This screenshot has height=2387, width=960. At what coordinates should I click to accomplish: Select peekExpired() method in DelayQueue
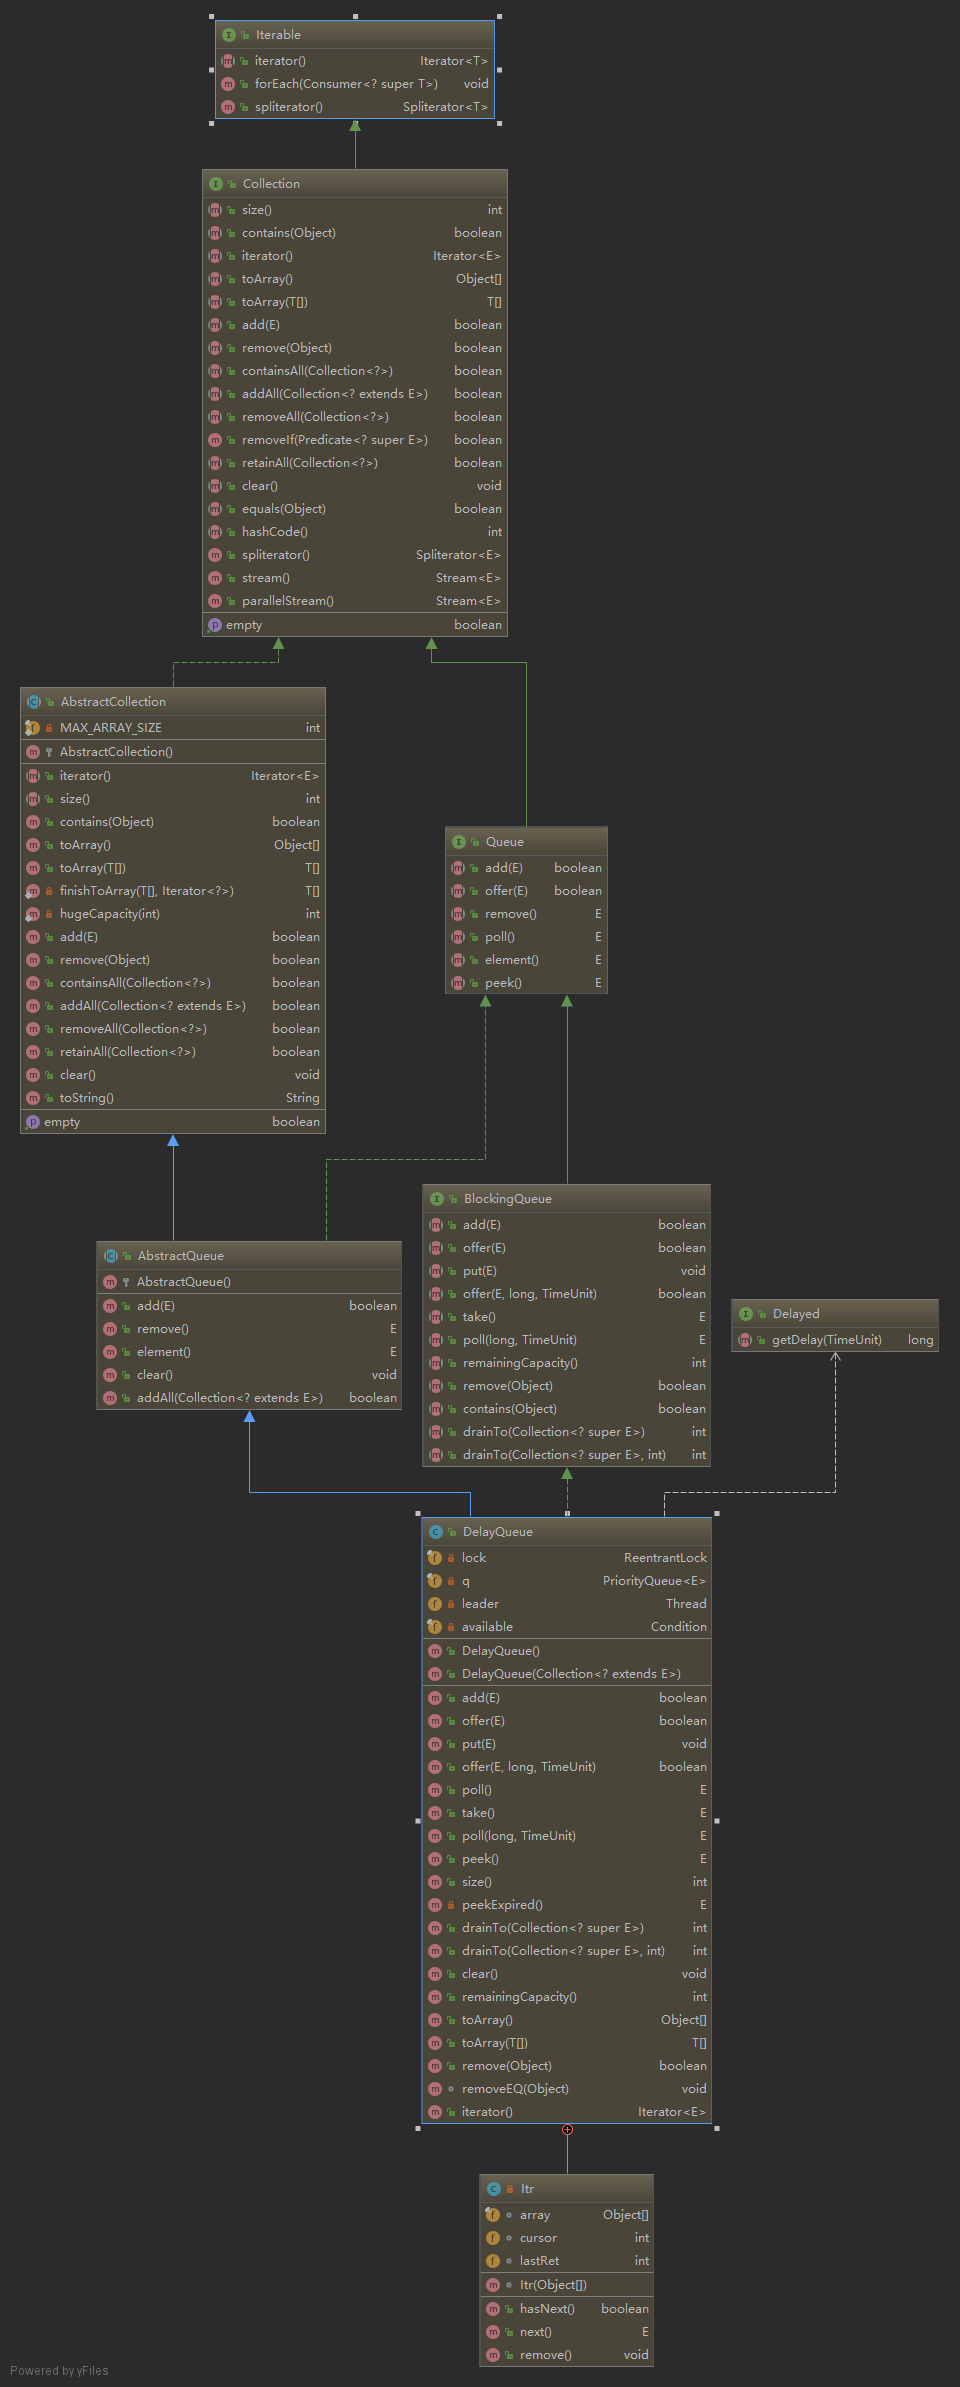[502, 1905]
